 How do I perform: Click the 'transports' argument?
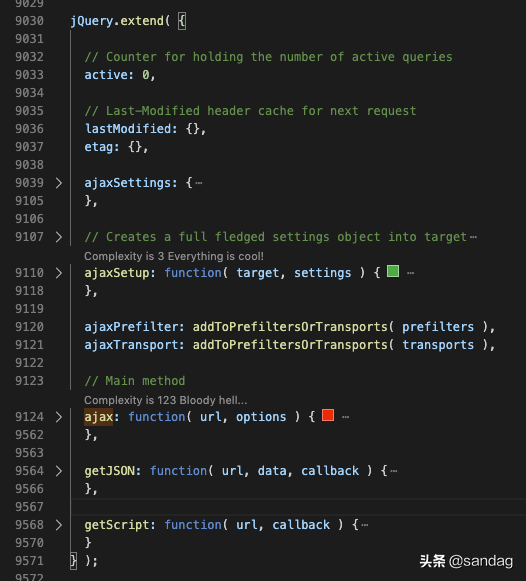pos(438,345)
